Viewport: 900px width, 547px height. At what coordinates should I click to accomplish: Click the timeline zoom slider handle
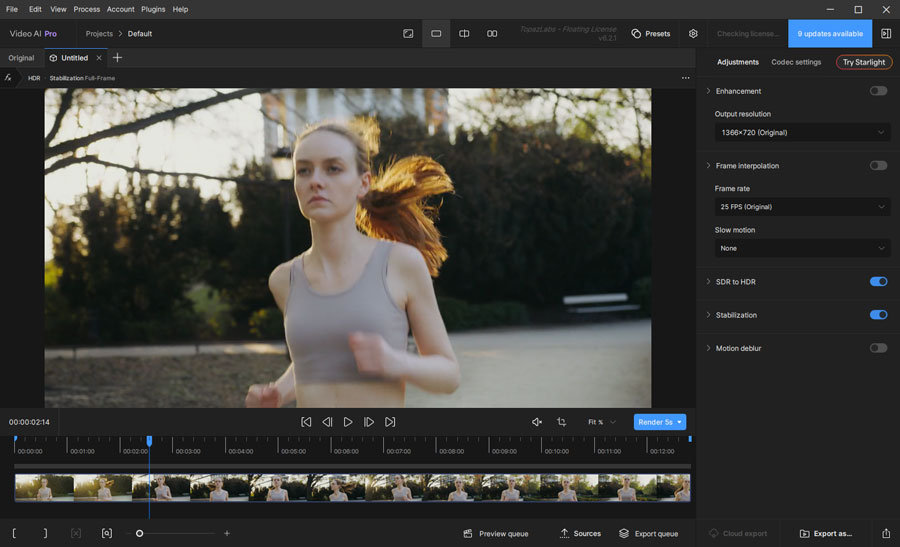coord(139,533)
